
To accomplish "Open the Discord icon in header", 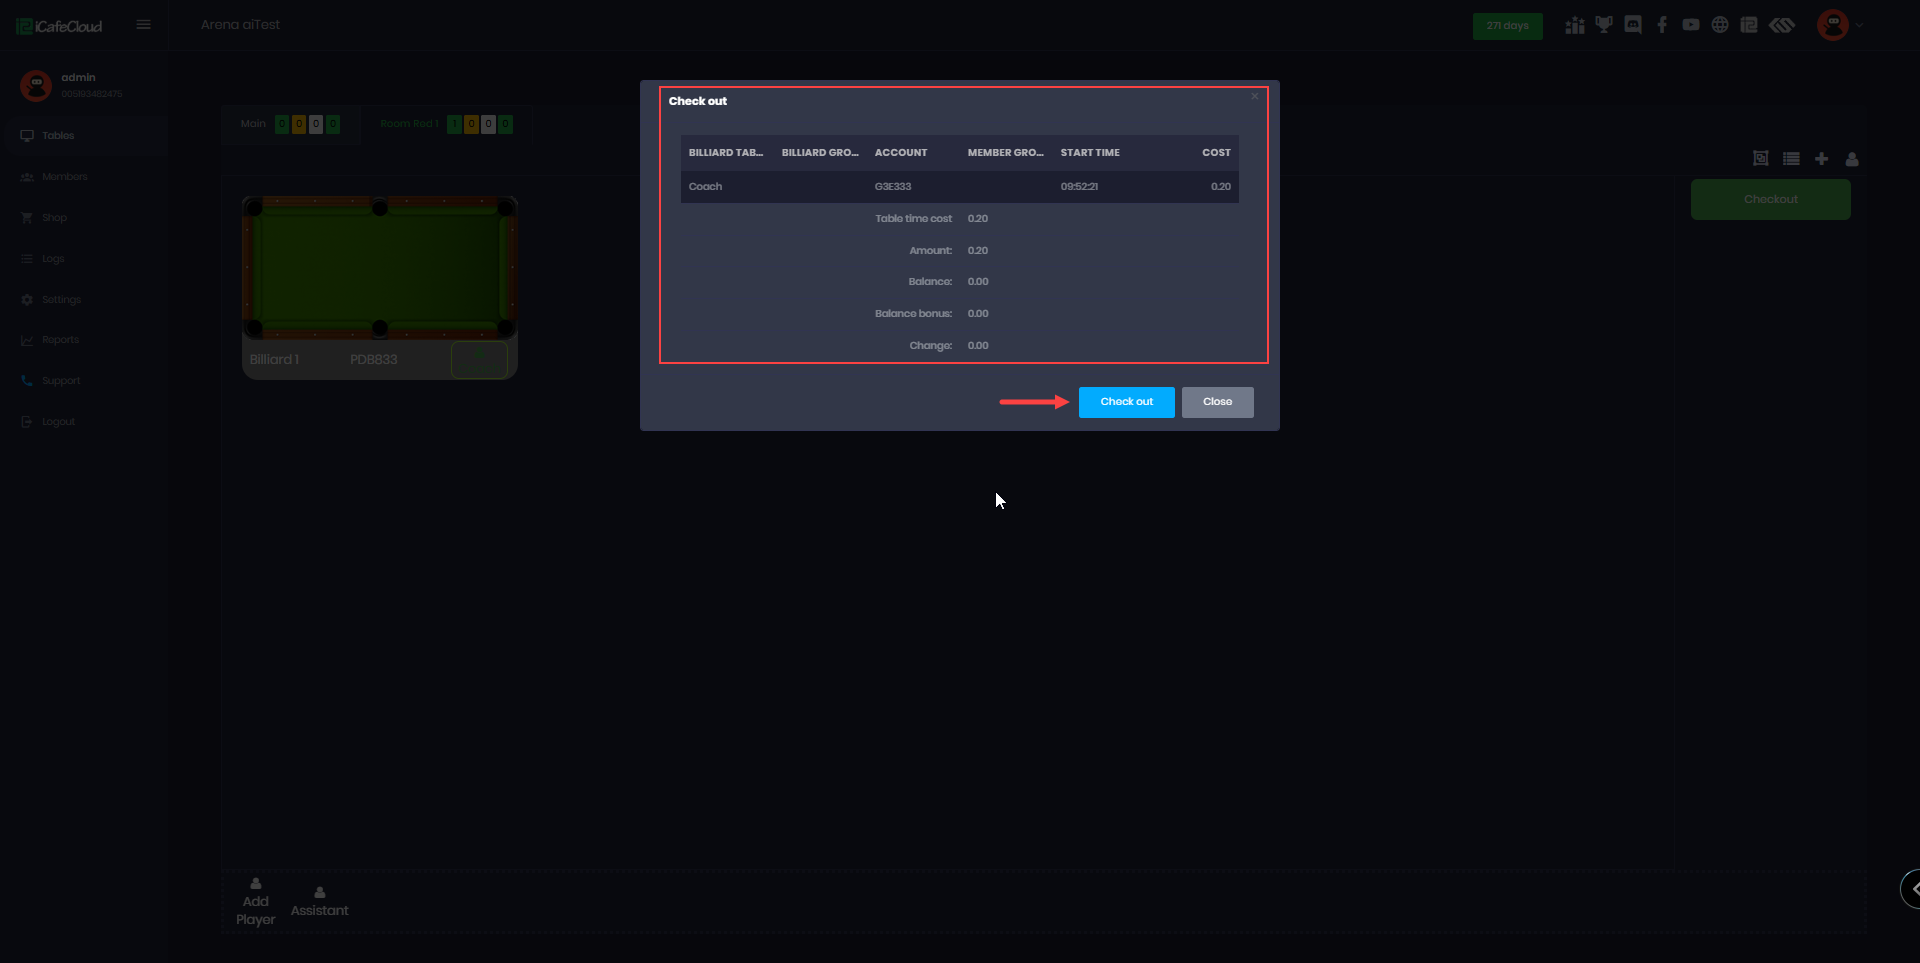I will [x=1633, y=25].
